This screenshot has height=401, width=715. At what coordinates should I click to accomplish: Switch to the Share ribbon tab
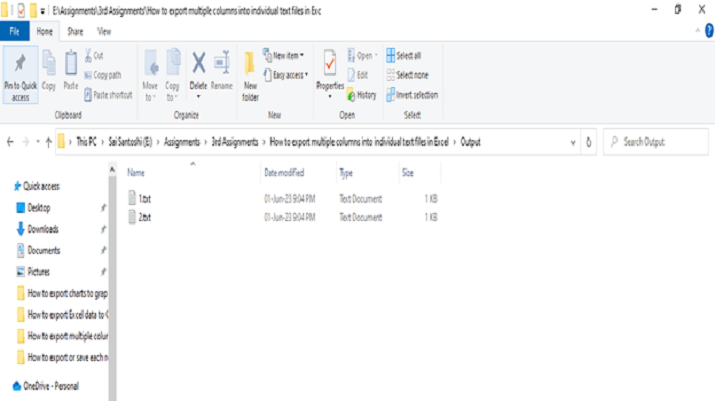tap(75, 31)
